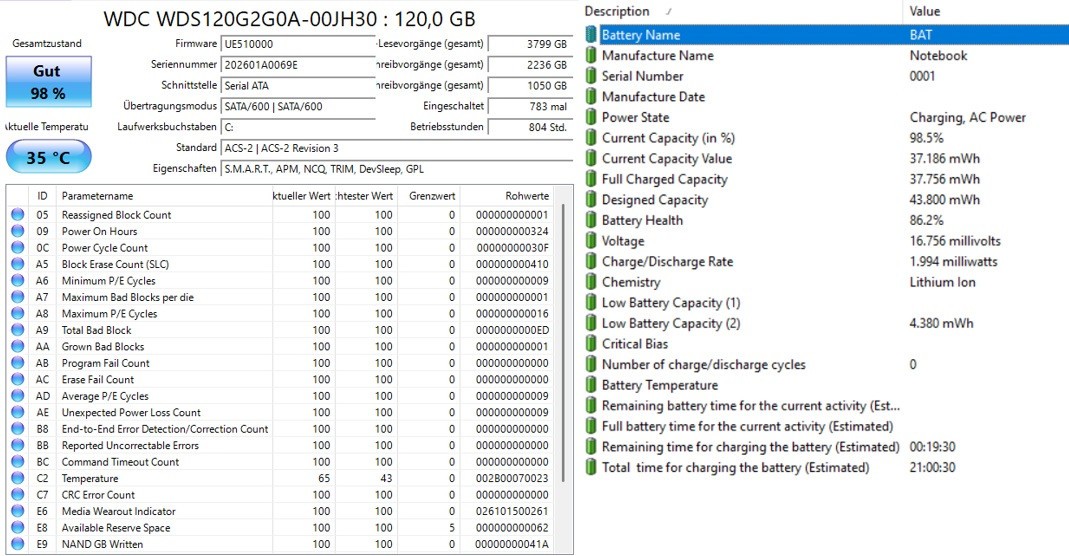Click the blue status orb for Reassigned Block Count

pos(18,215)
